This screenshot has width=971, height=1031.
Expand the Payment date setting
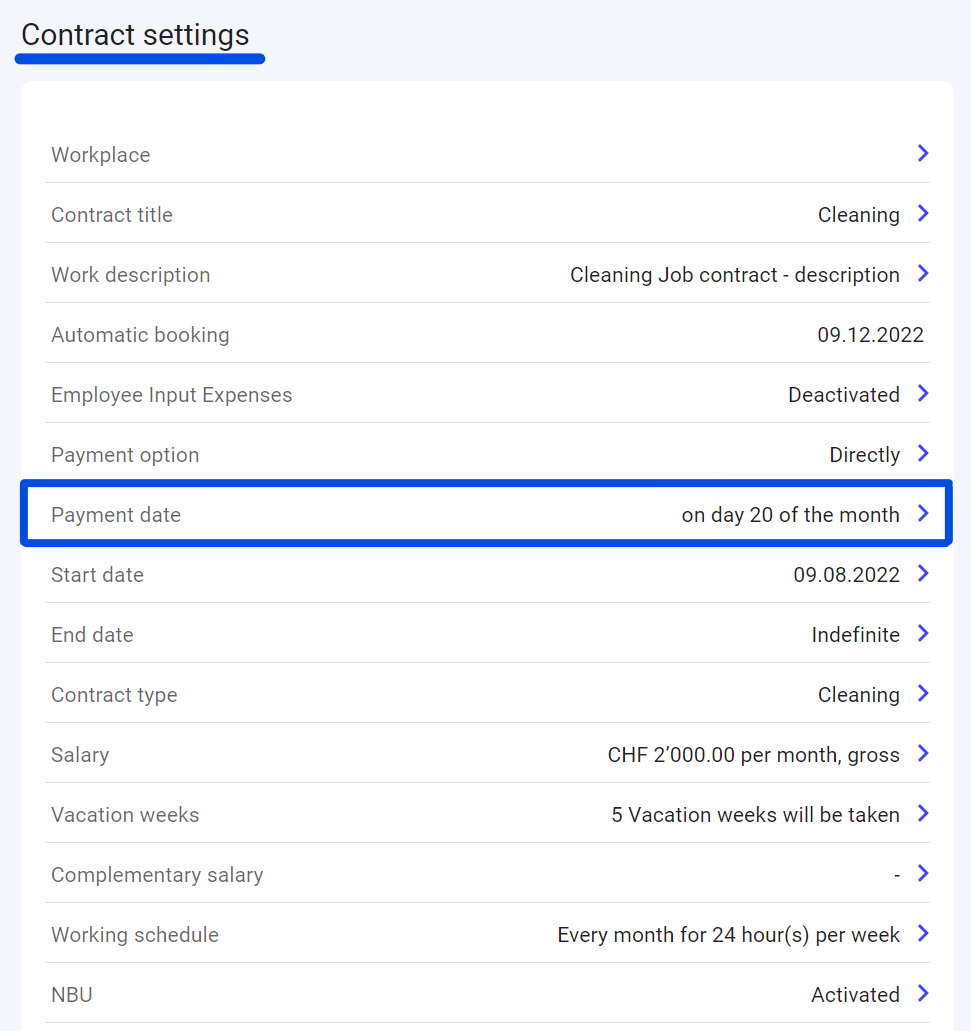click(x=923, y=513)
